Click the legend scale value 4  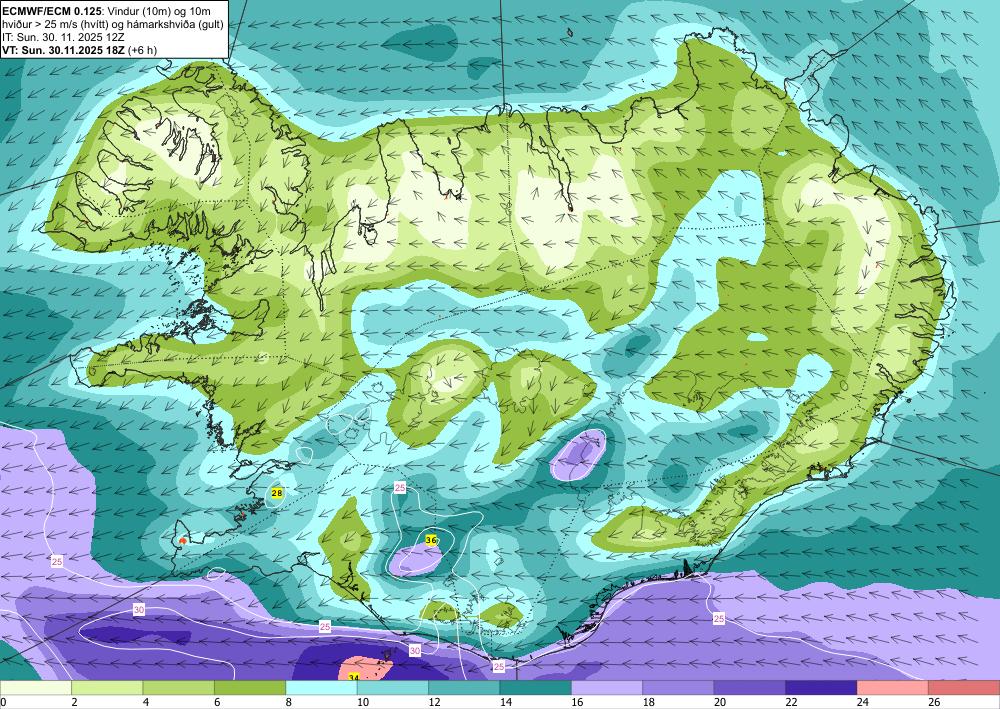coord(146,703)
